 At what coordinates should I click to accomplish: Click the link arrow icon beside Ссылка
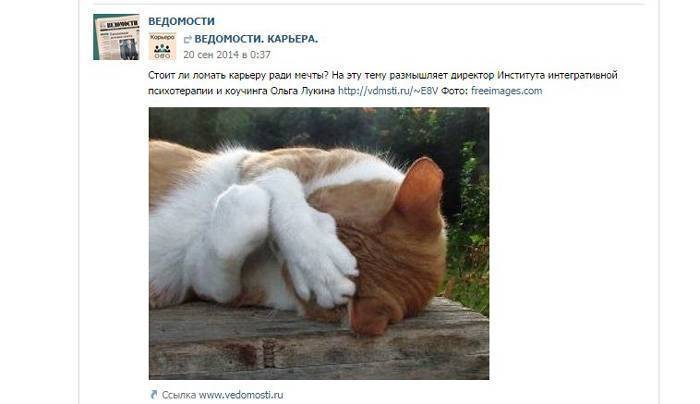pos(154,395)
